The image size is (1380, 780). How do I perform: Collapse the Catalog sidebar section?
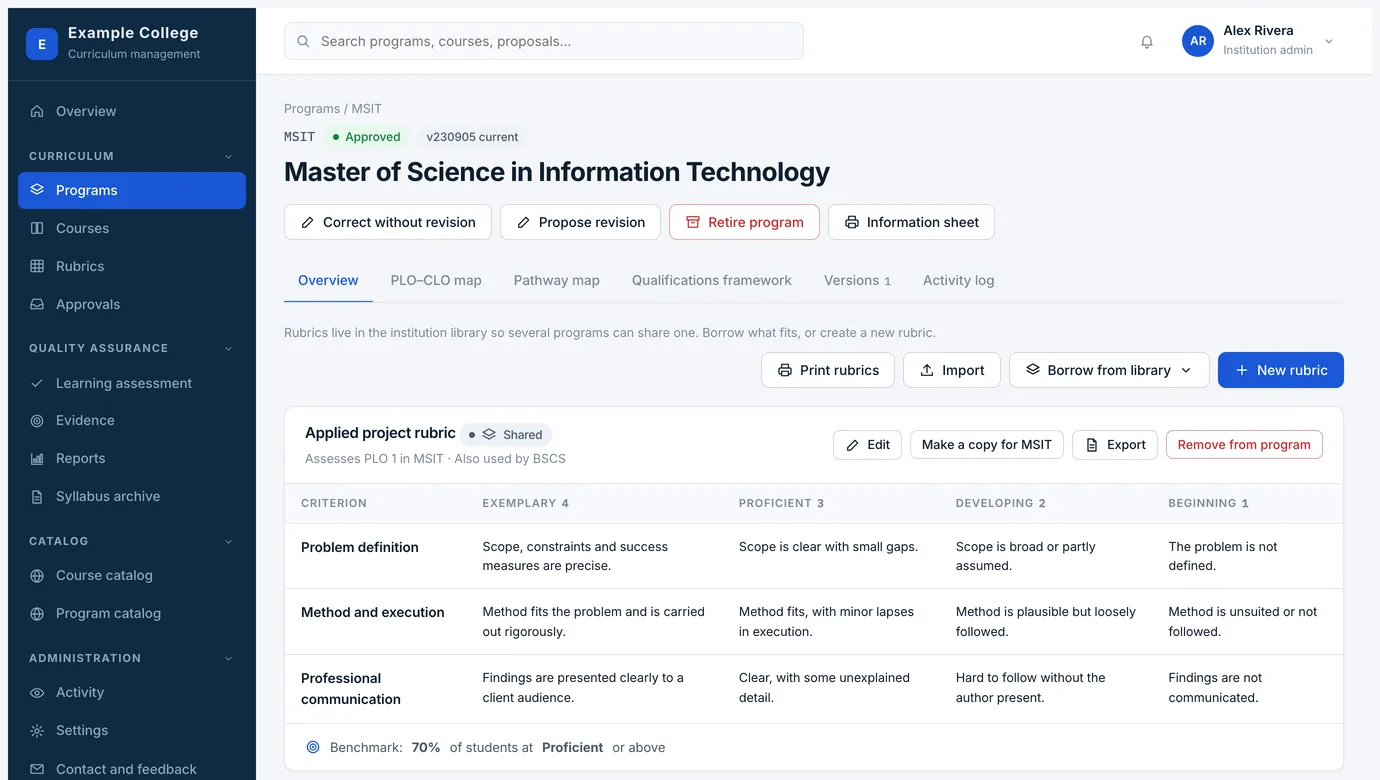(x=229, y=542)
